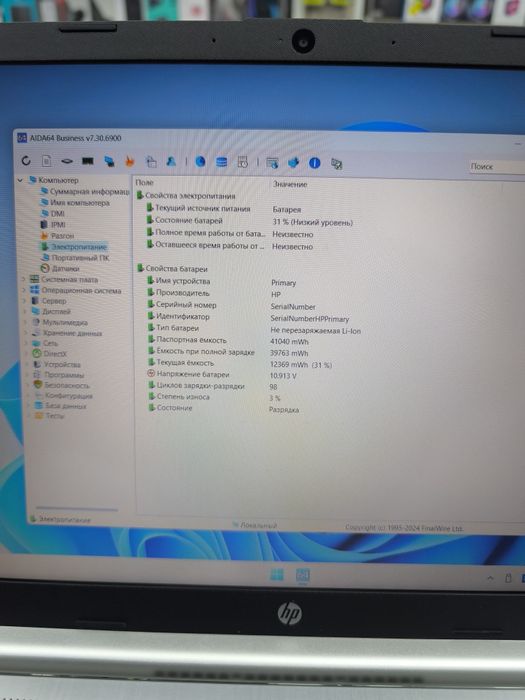Open Датчики sensors tree item
Viewport: 525px width, 700px height.
[60, 268]
